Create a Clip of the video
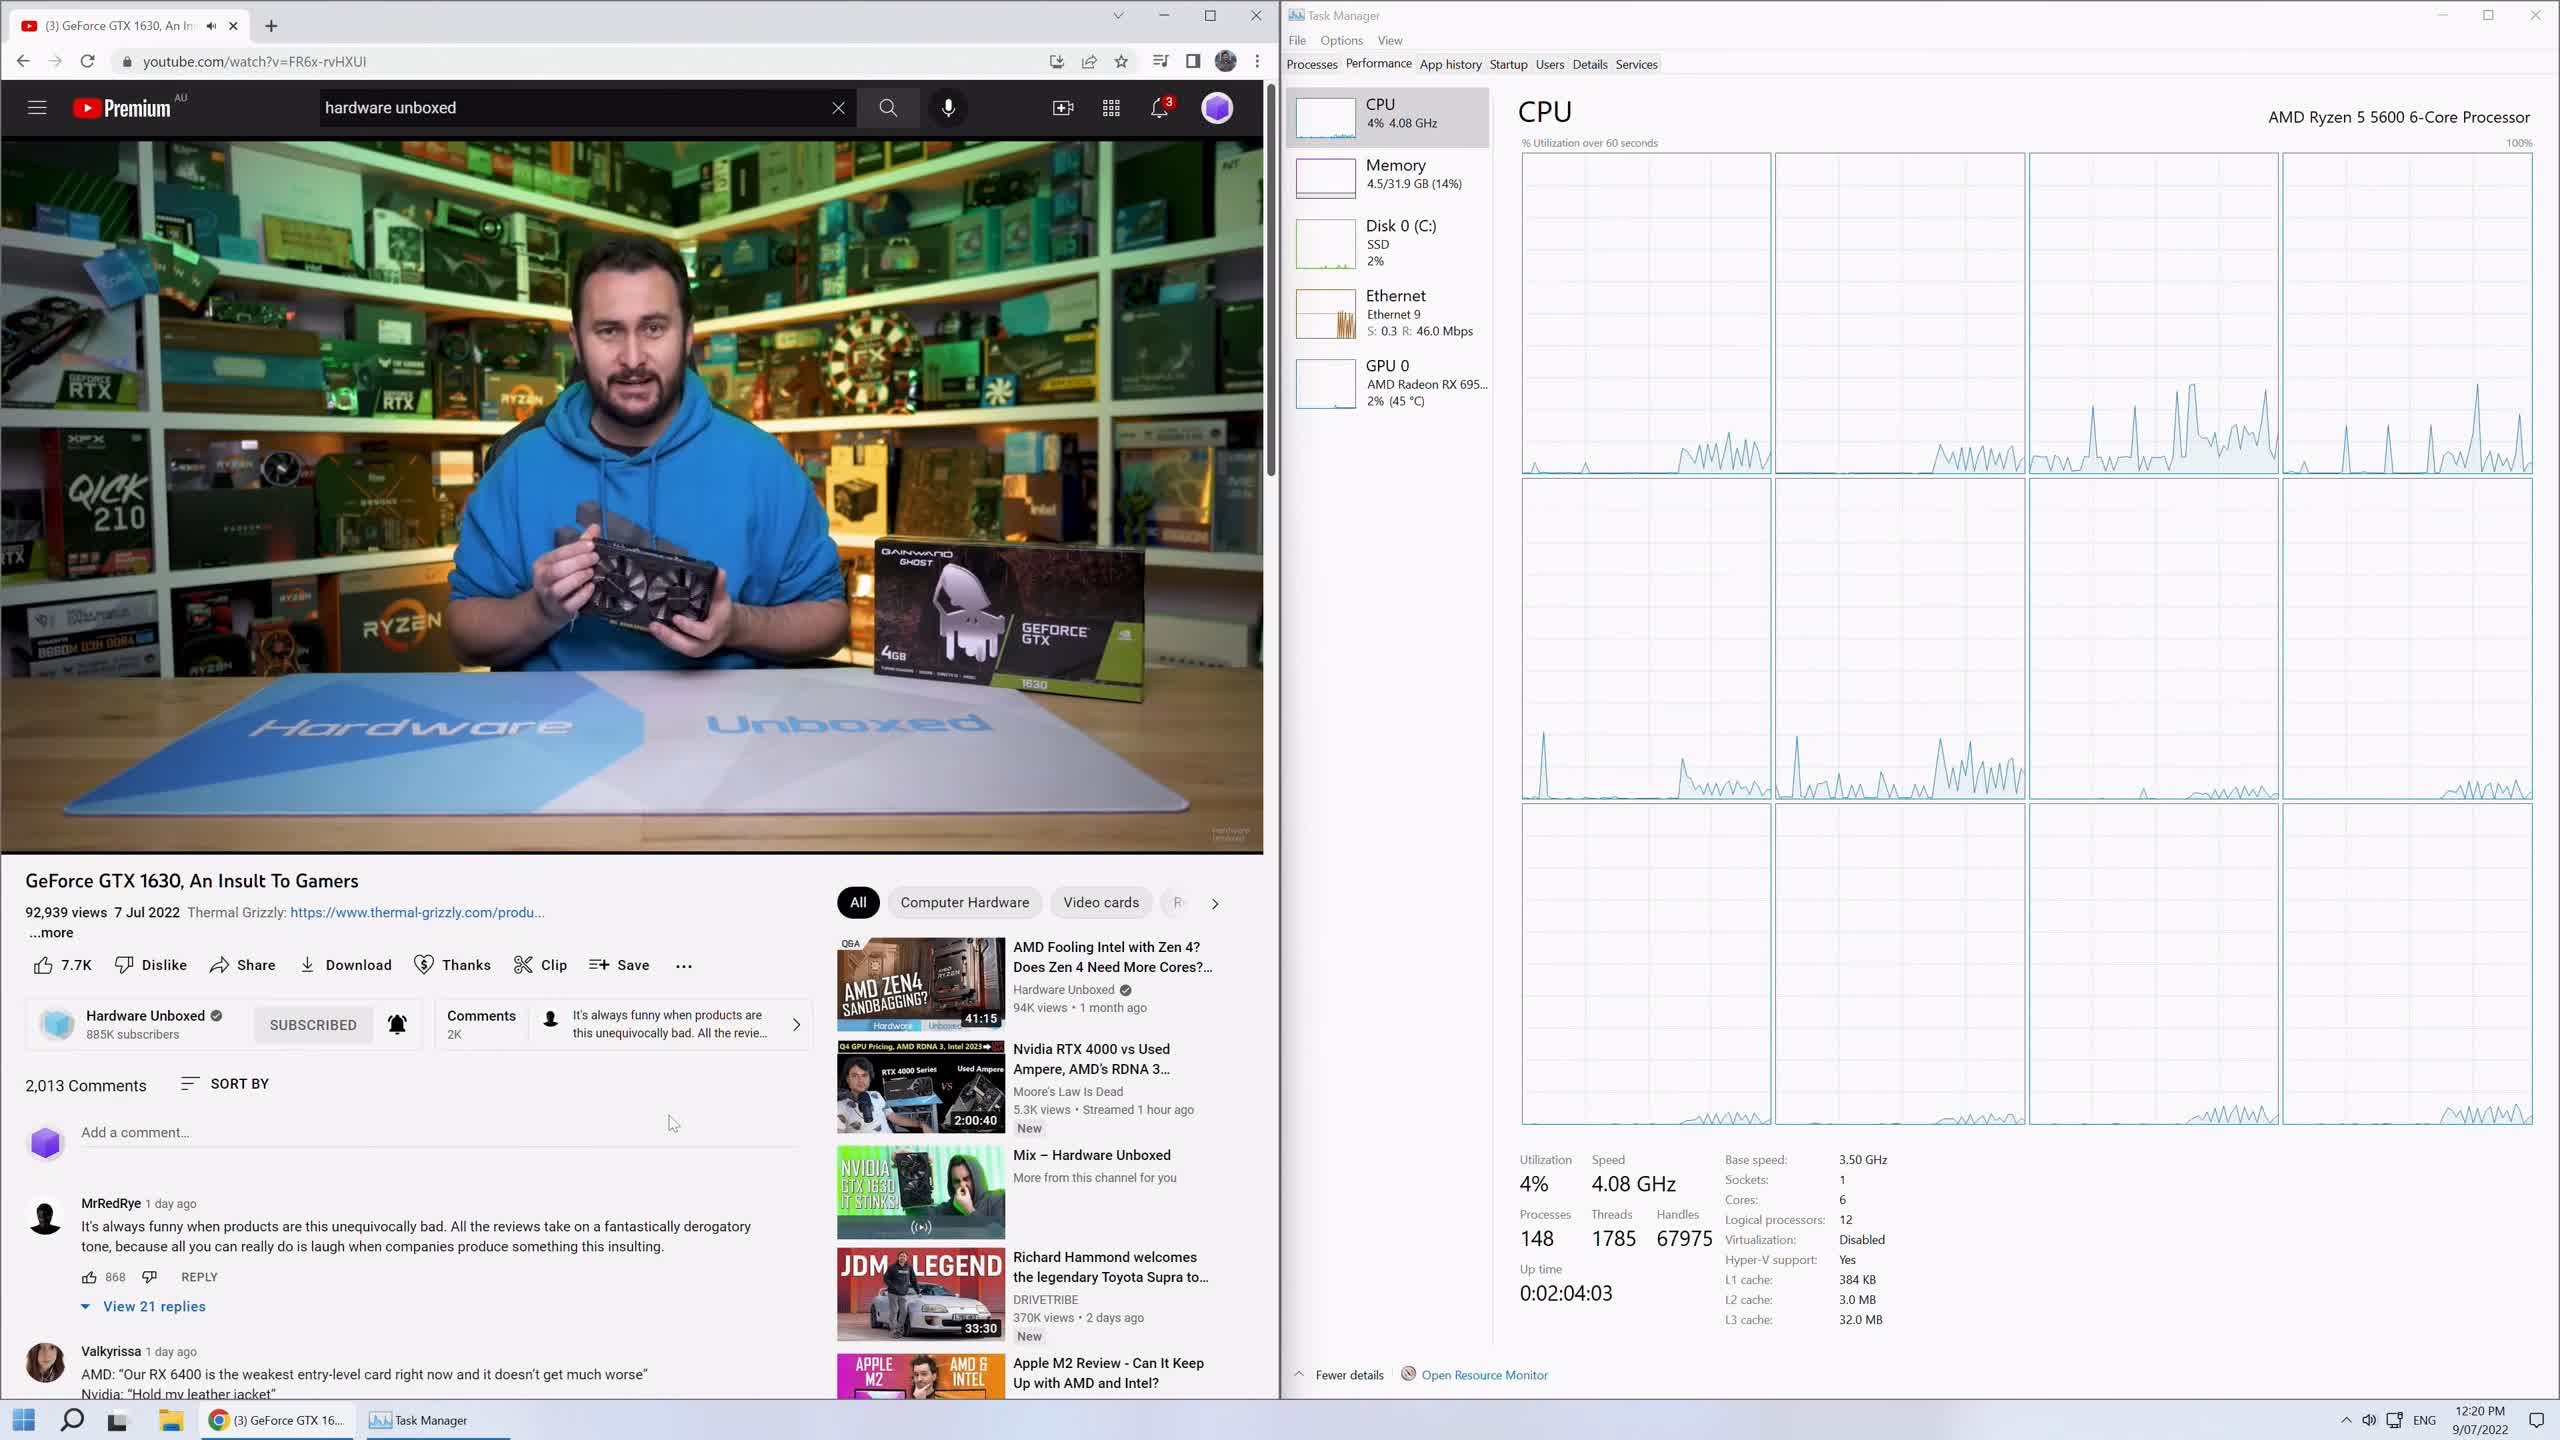 point(540,965)
